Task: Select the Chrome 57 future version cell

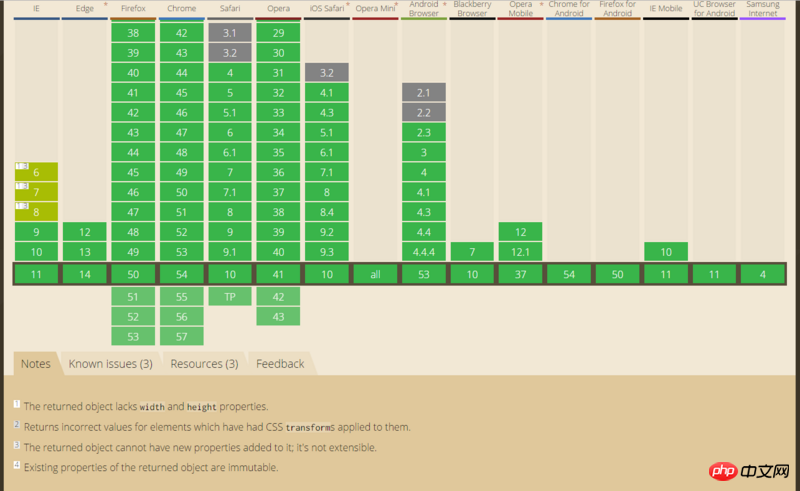Action: click(x=182, y=336)
